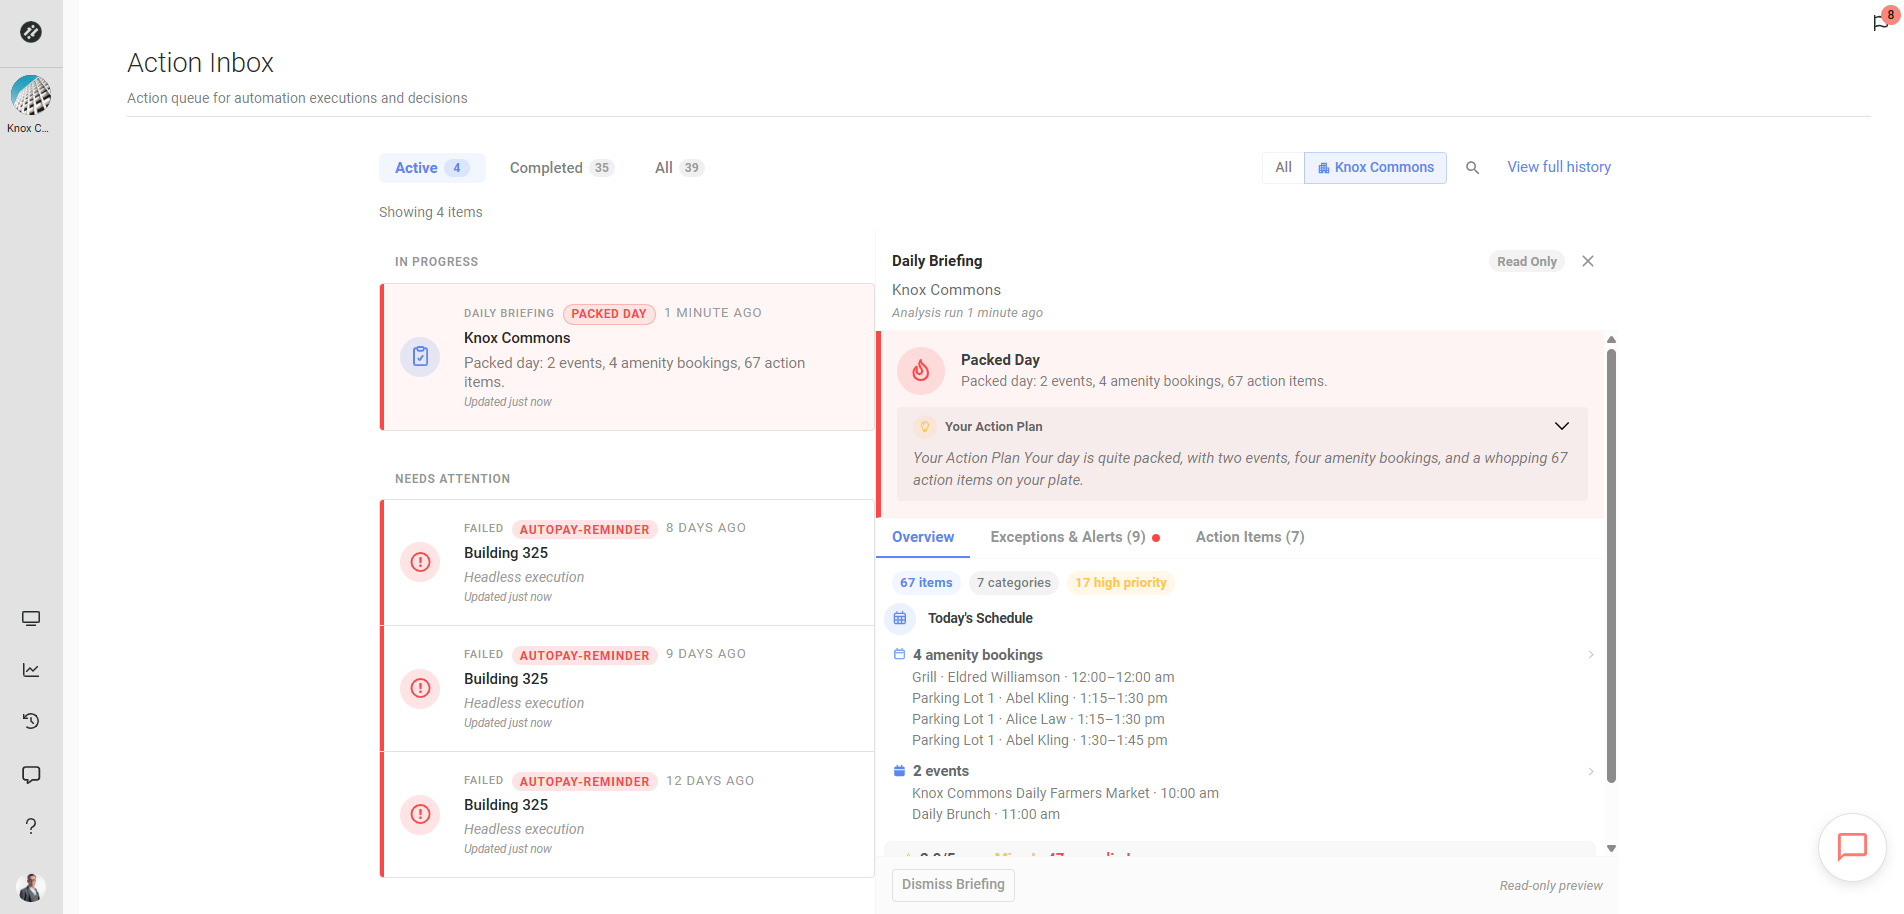This screenshot has height=914, width=1904.
Task: Click the alert icon on the 12 days ago item
Action: click(421, 814)
